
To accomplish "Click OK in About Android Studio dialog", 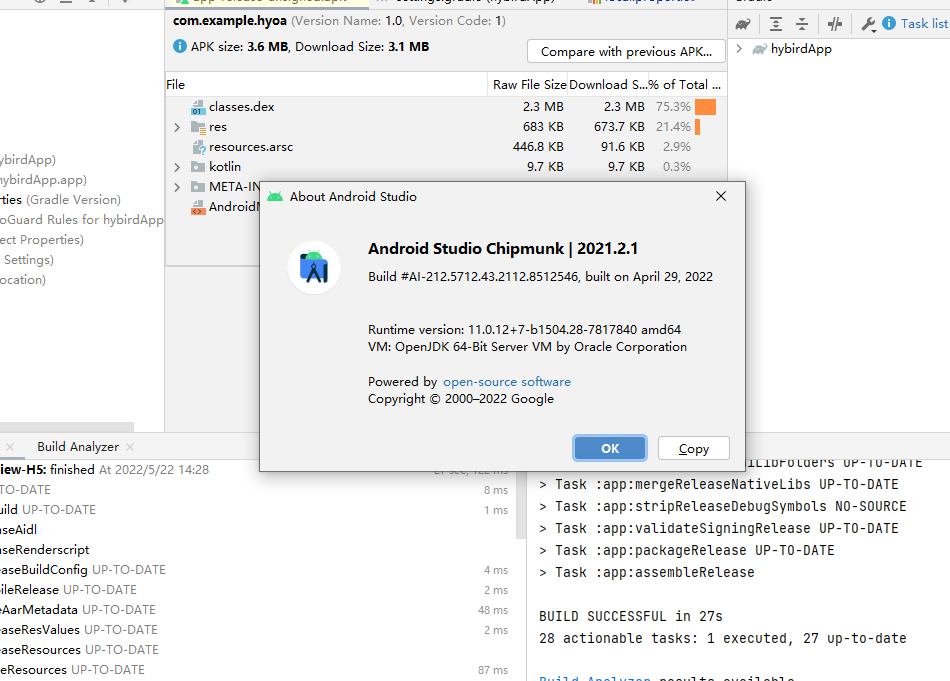I will tap(610, 448).
